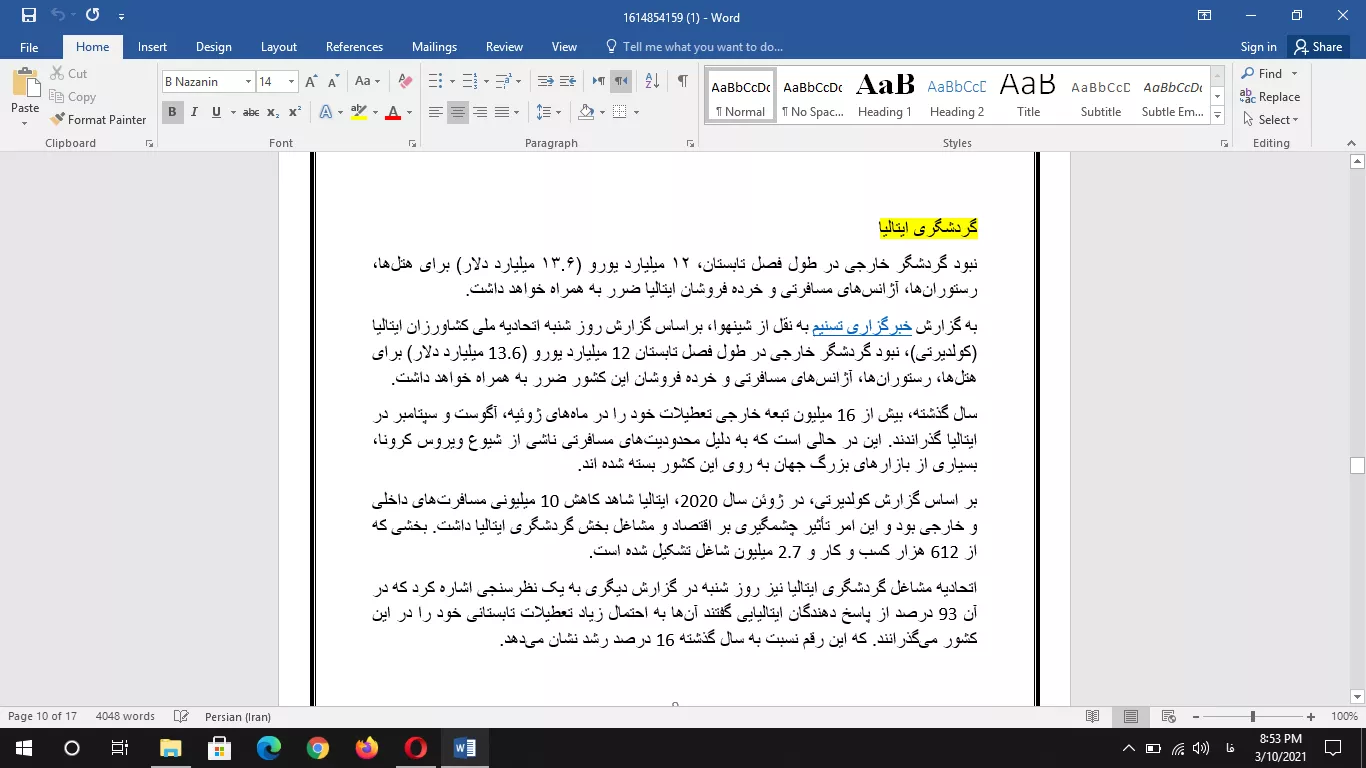Click the Repeat typing icon
Screen dimensions: 1366x768
coord(93,16)
